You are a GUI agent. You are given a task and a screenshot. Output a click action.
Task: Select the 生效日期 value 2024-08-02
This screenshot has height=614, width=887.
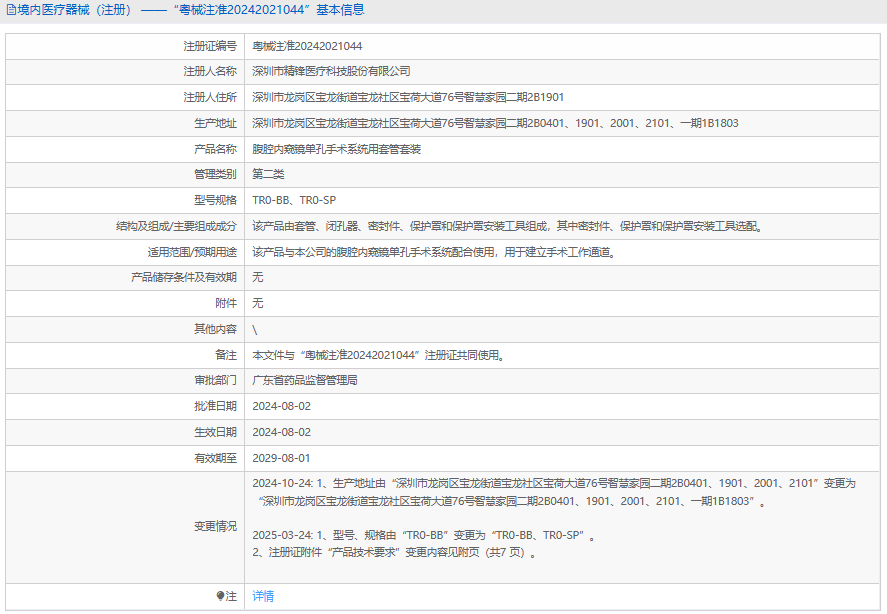[282, 432]
